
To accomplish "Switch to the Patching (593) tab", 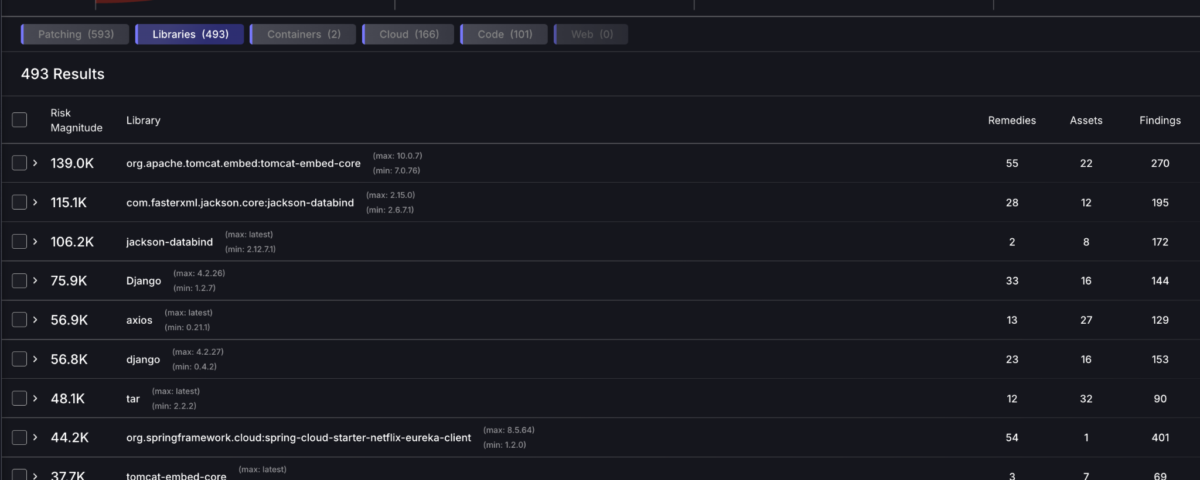I will 76,34.
